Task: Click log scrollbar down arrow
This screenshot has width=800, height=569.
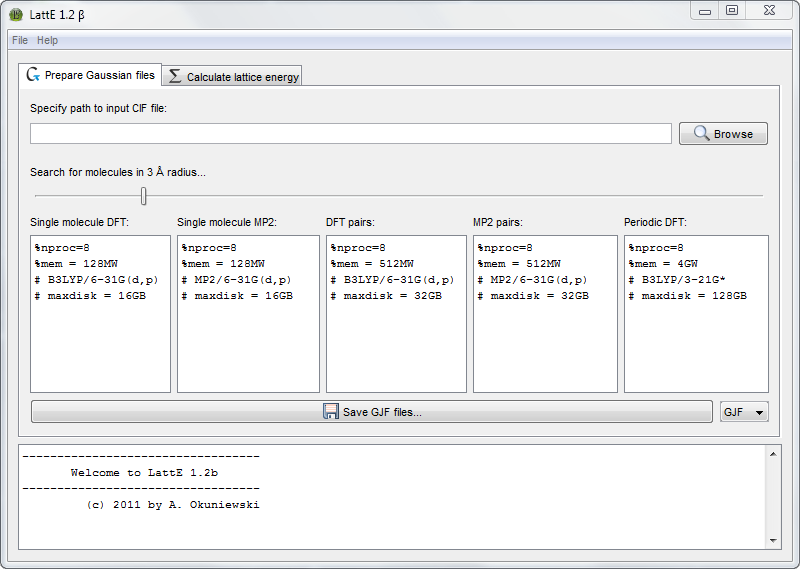Action: pos(773,540)
